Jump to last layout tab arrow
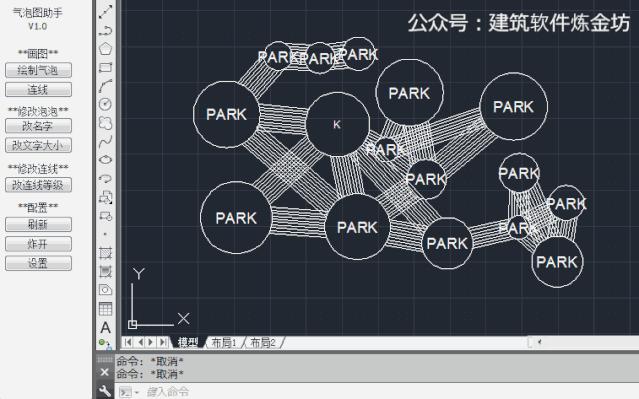Image resolution: width=639 pixels, height=399 pixels. point(163,342)
